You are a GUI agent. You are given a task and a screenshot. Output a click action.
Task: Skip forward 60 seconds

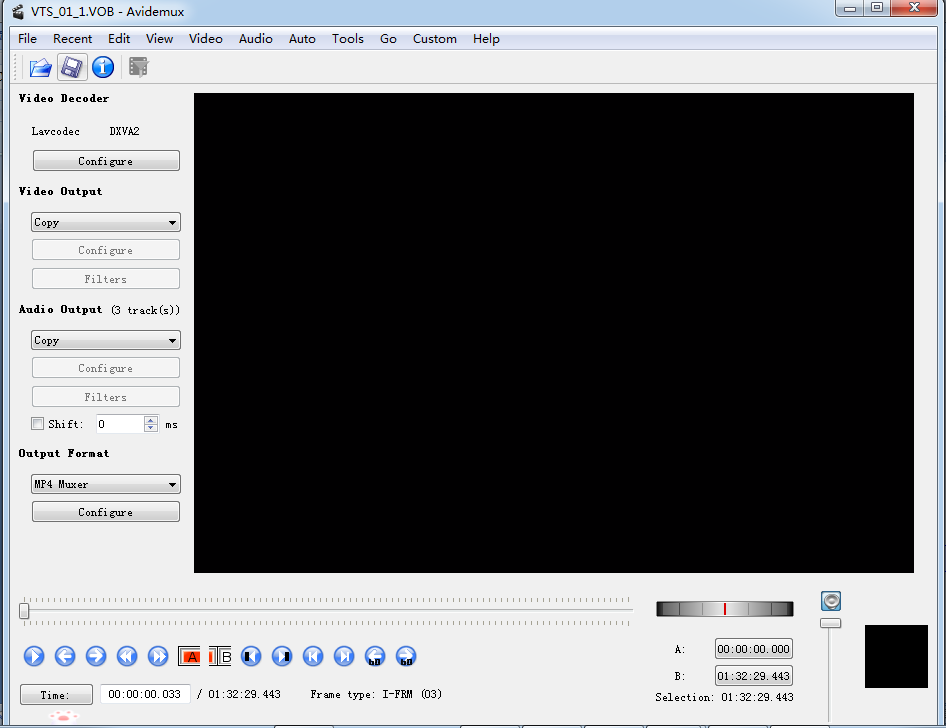pyautogui.click(x=406, y=657)
